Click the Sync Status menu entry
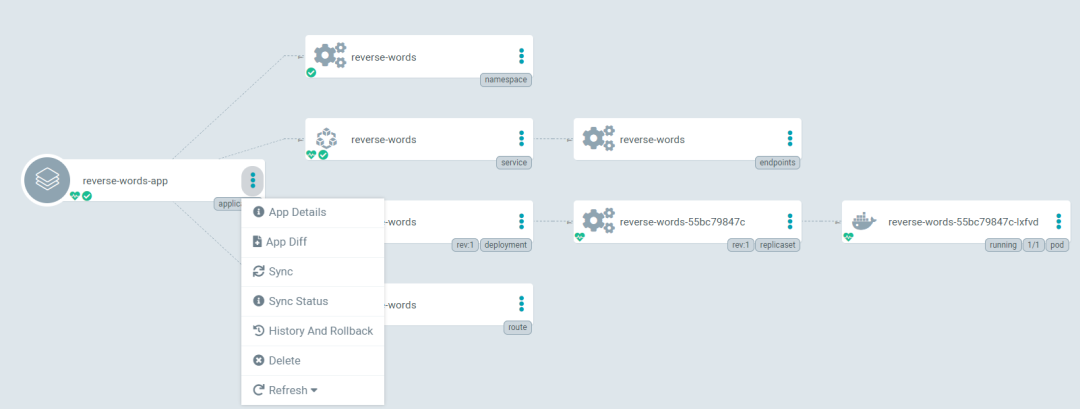This screenshot has width=1080, height=409. pyautogui.click(x=298, y=301)
